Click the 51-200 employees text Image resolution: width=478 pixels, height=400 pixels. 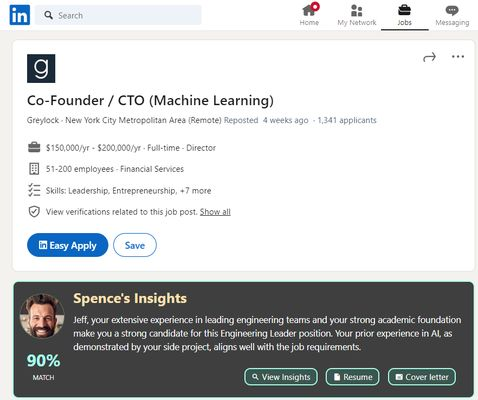[80, 169]
